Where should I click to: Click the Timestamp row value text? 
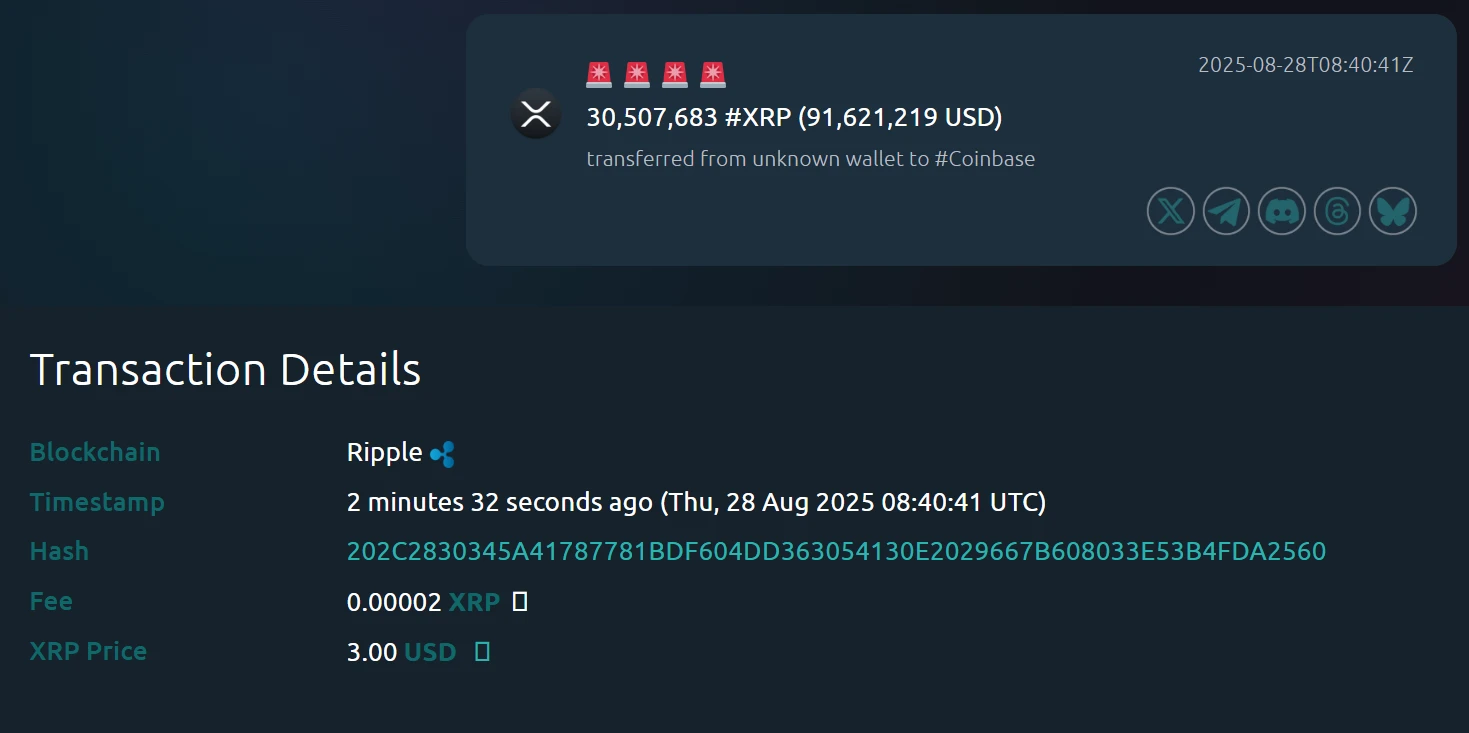(x=696, y=502)
